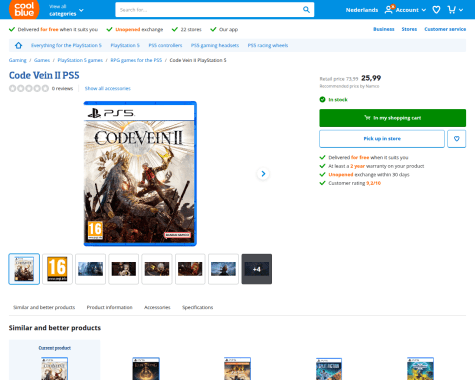Go to Games breadcrumb
This screenshot has width=475, height=380.
coord(42,60)
